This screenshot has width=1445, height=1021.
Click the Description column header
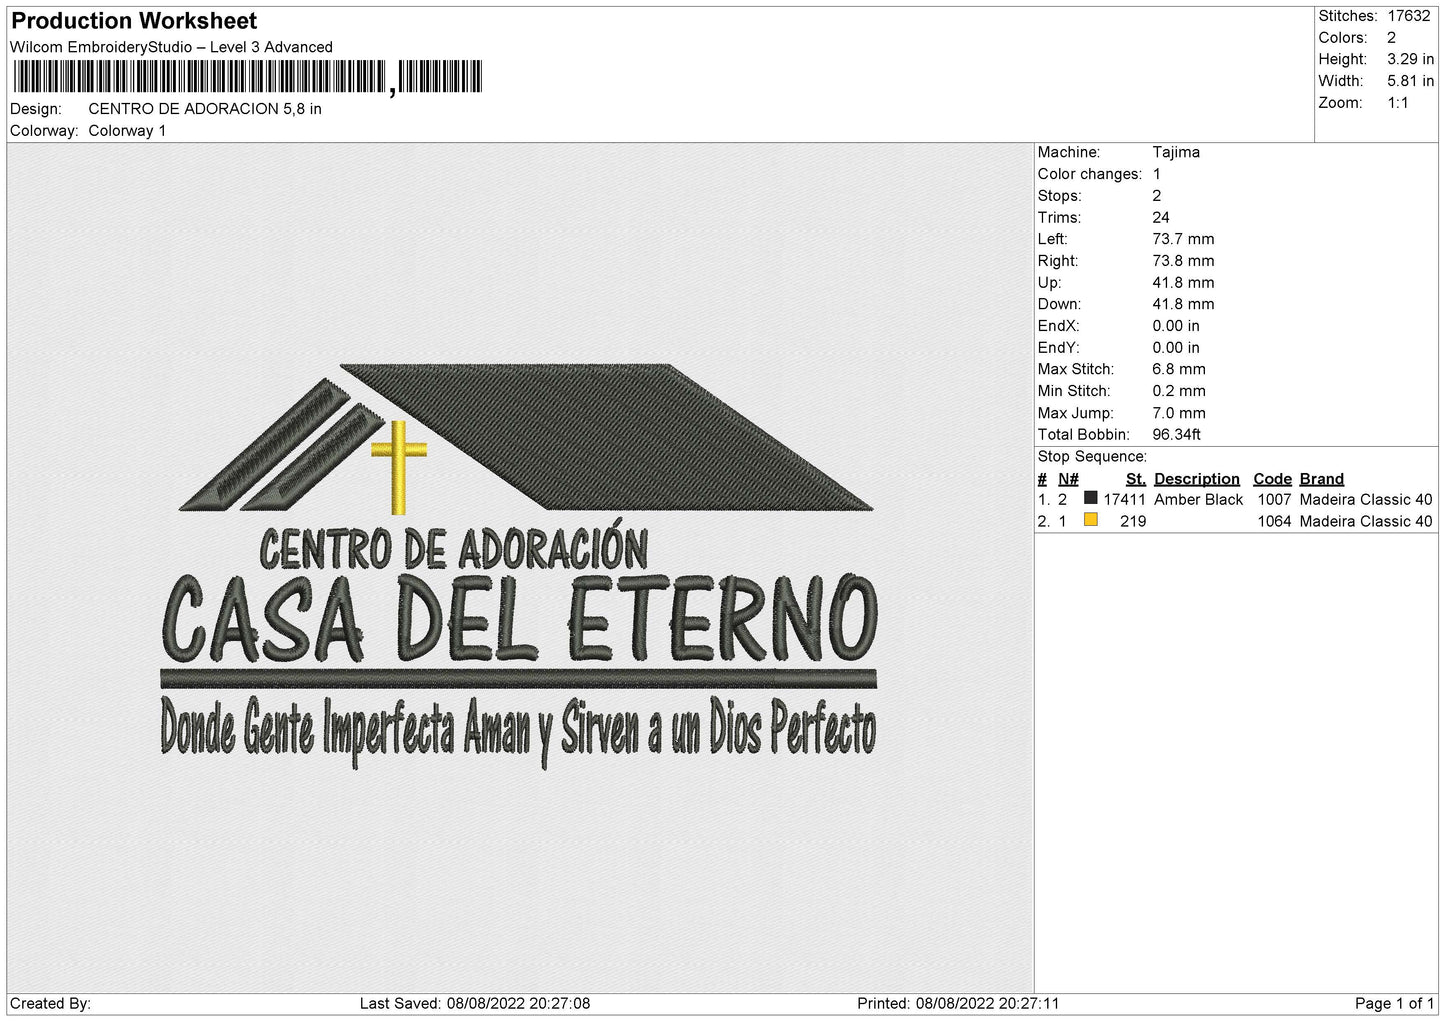pos(1197,479)
